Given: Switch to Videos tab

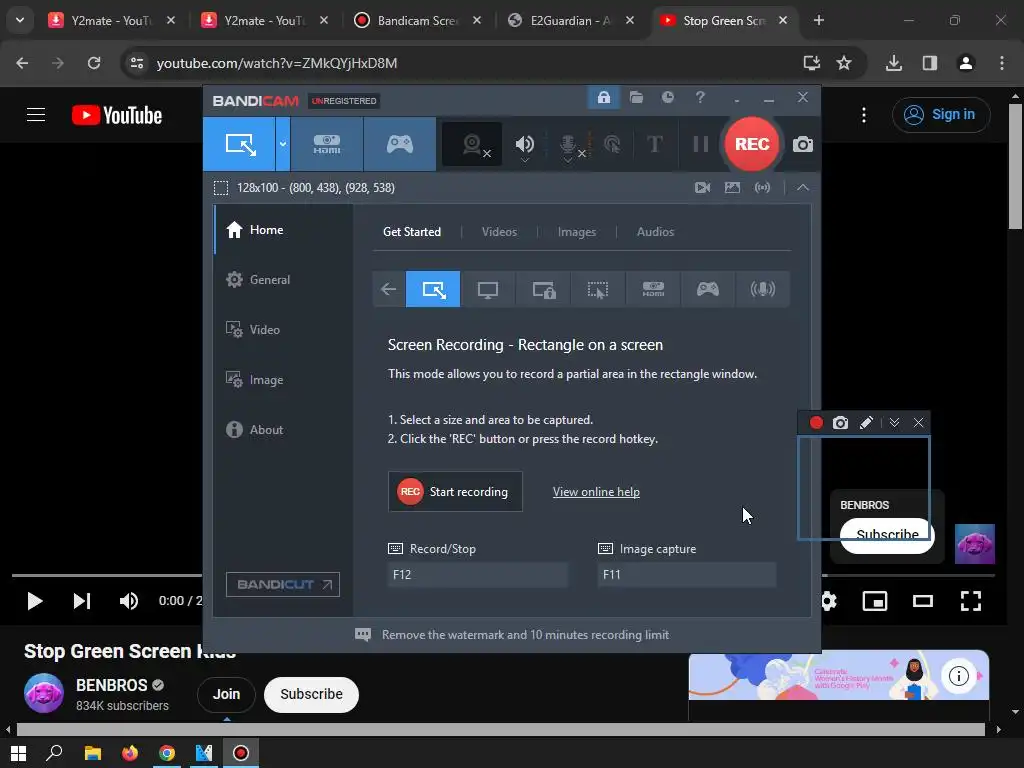Looking at the screenshot, I should click(499, 232).
